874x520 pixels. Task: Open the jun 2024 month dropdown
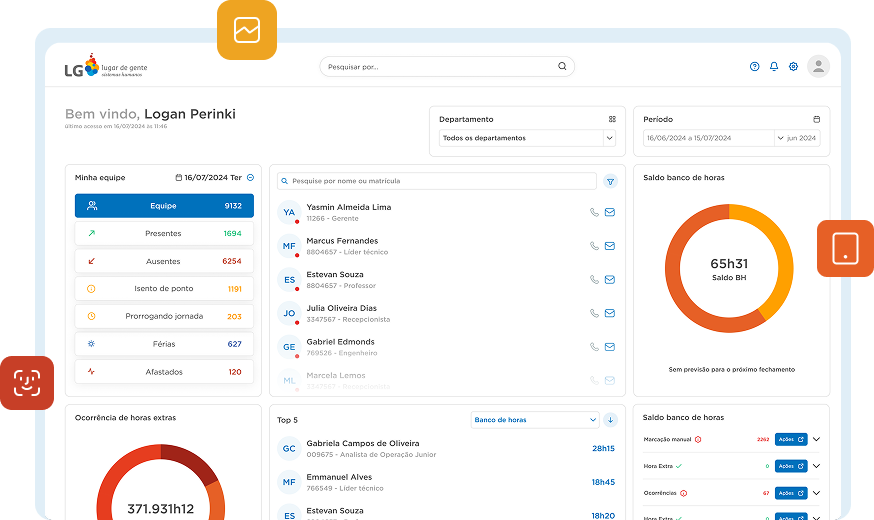click(x=798, y=138)
